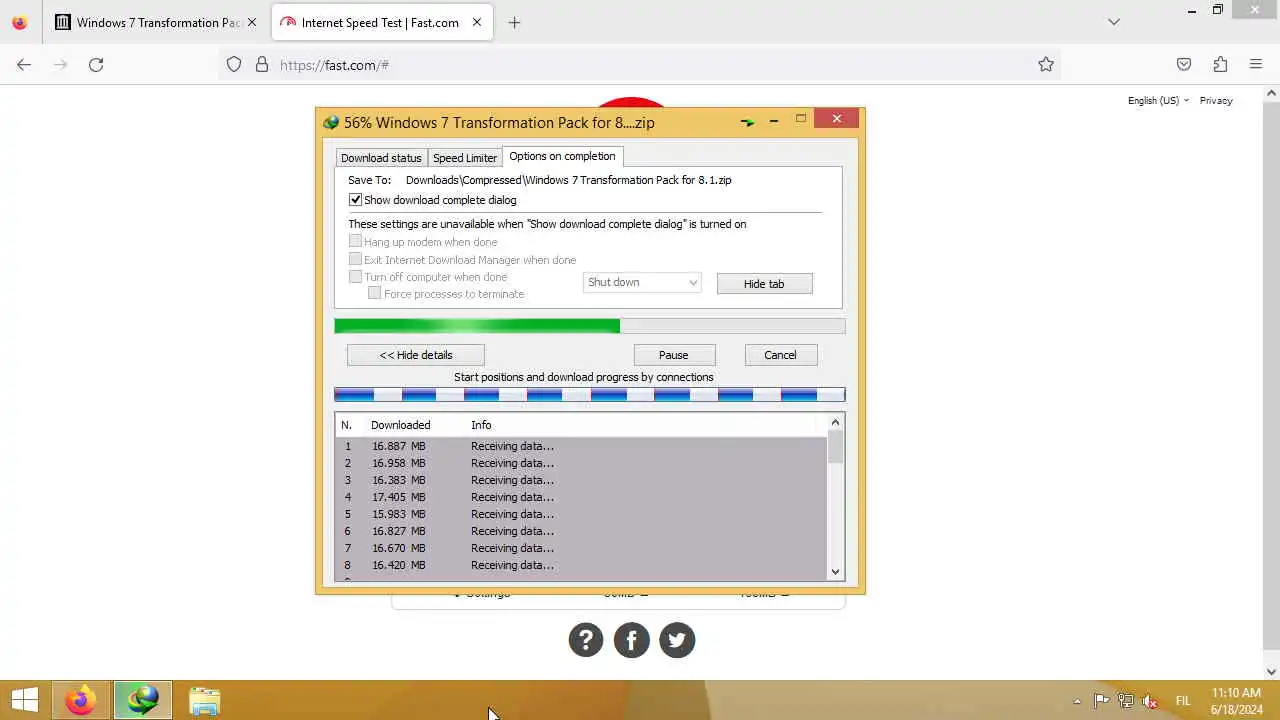This screenshot has width=1280, height=720.
Task: Select the Options on completion tab
Action: click(x=562, y=156)
